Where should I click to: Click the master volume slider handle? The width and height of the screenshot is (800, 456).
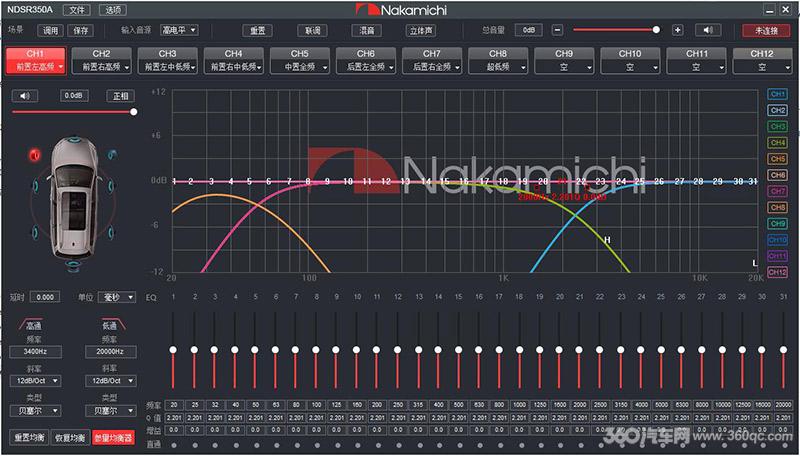tap(656, 30)
